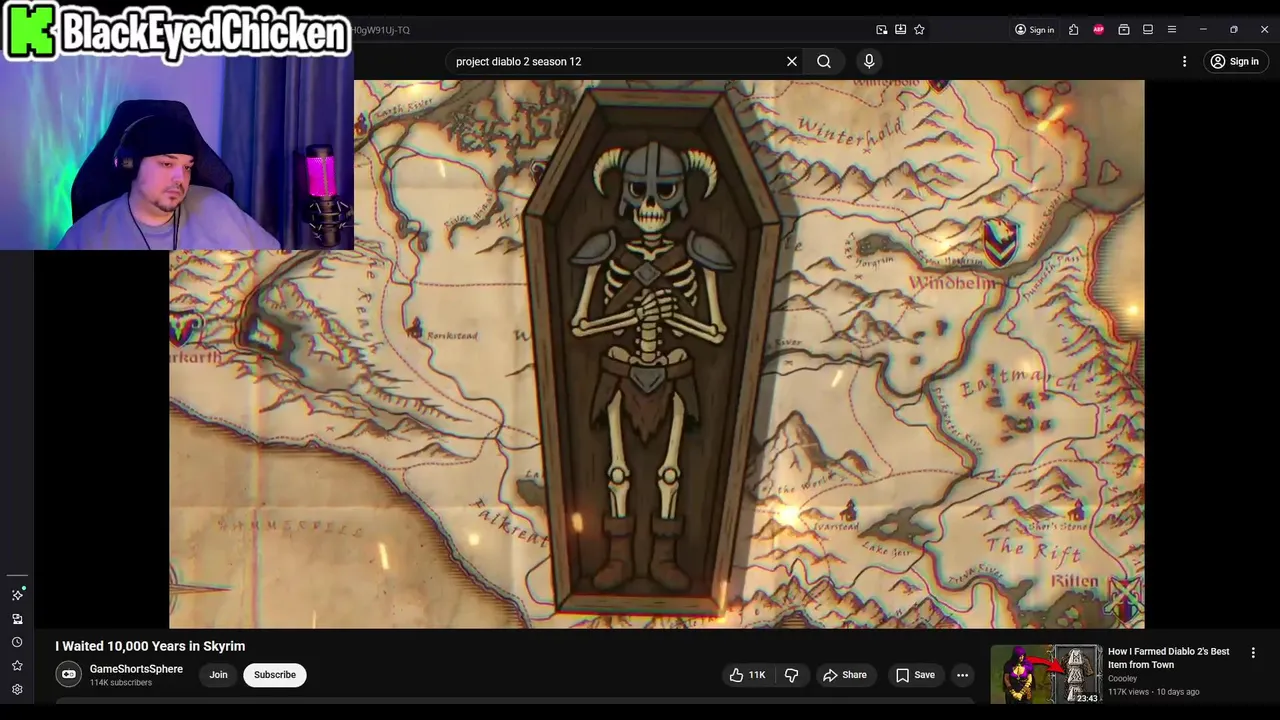Minimize the browser window

(1203, 30)
